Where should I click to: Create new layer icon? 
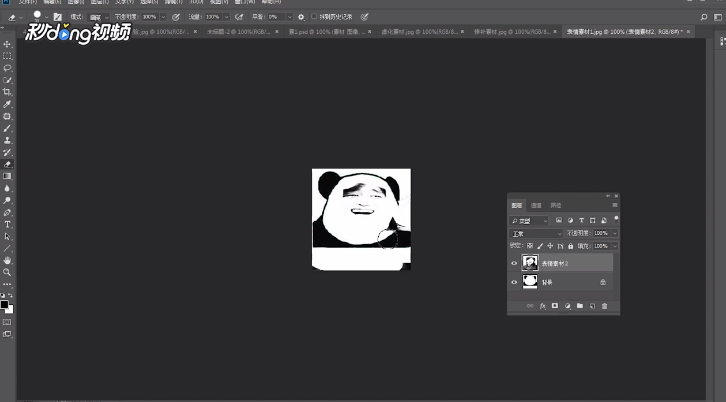coord(592,306)
